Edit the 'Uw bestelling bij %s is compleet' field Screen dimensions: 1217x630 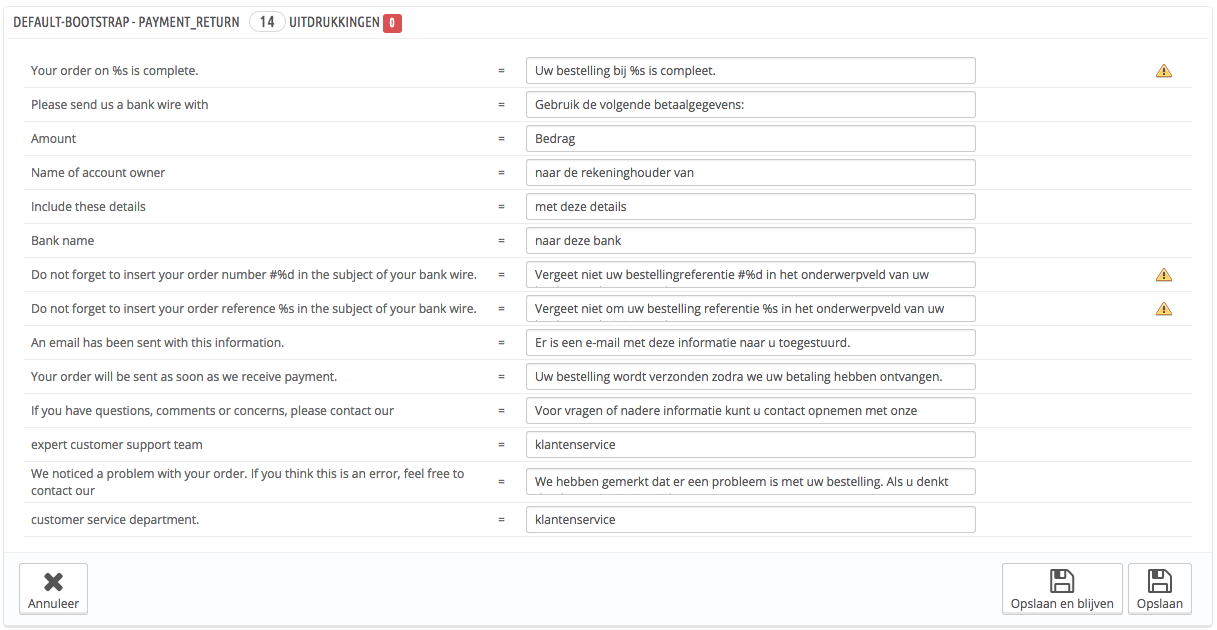pos(750,71)
